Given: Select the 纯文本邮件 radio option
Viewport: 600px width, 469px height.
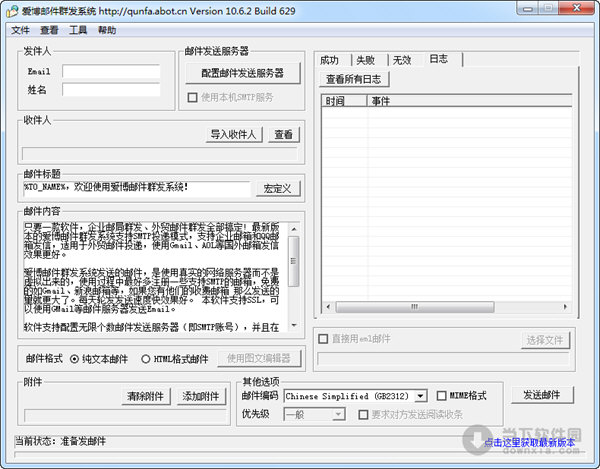Looking at the screenshot, I should [75, 359].
